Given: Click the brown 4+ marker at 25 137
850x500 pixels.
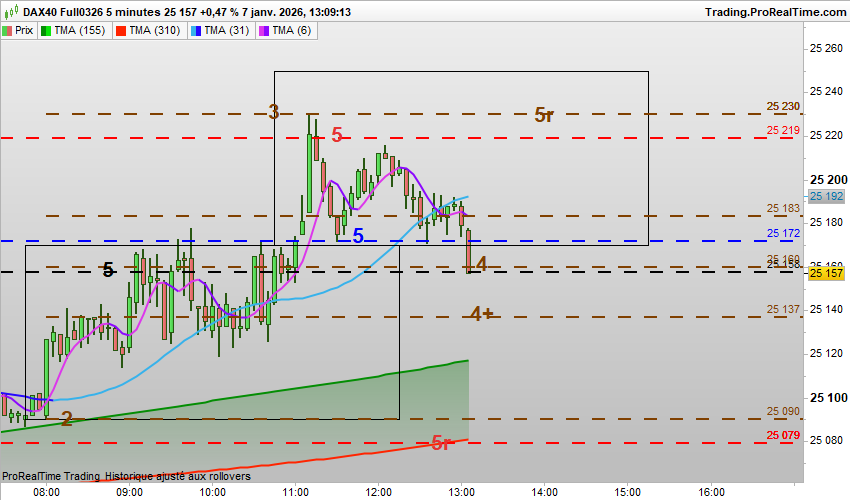Looking at the screenshot, I should [482, 313].
